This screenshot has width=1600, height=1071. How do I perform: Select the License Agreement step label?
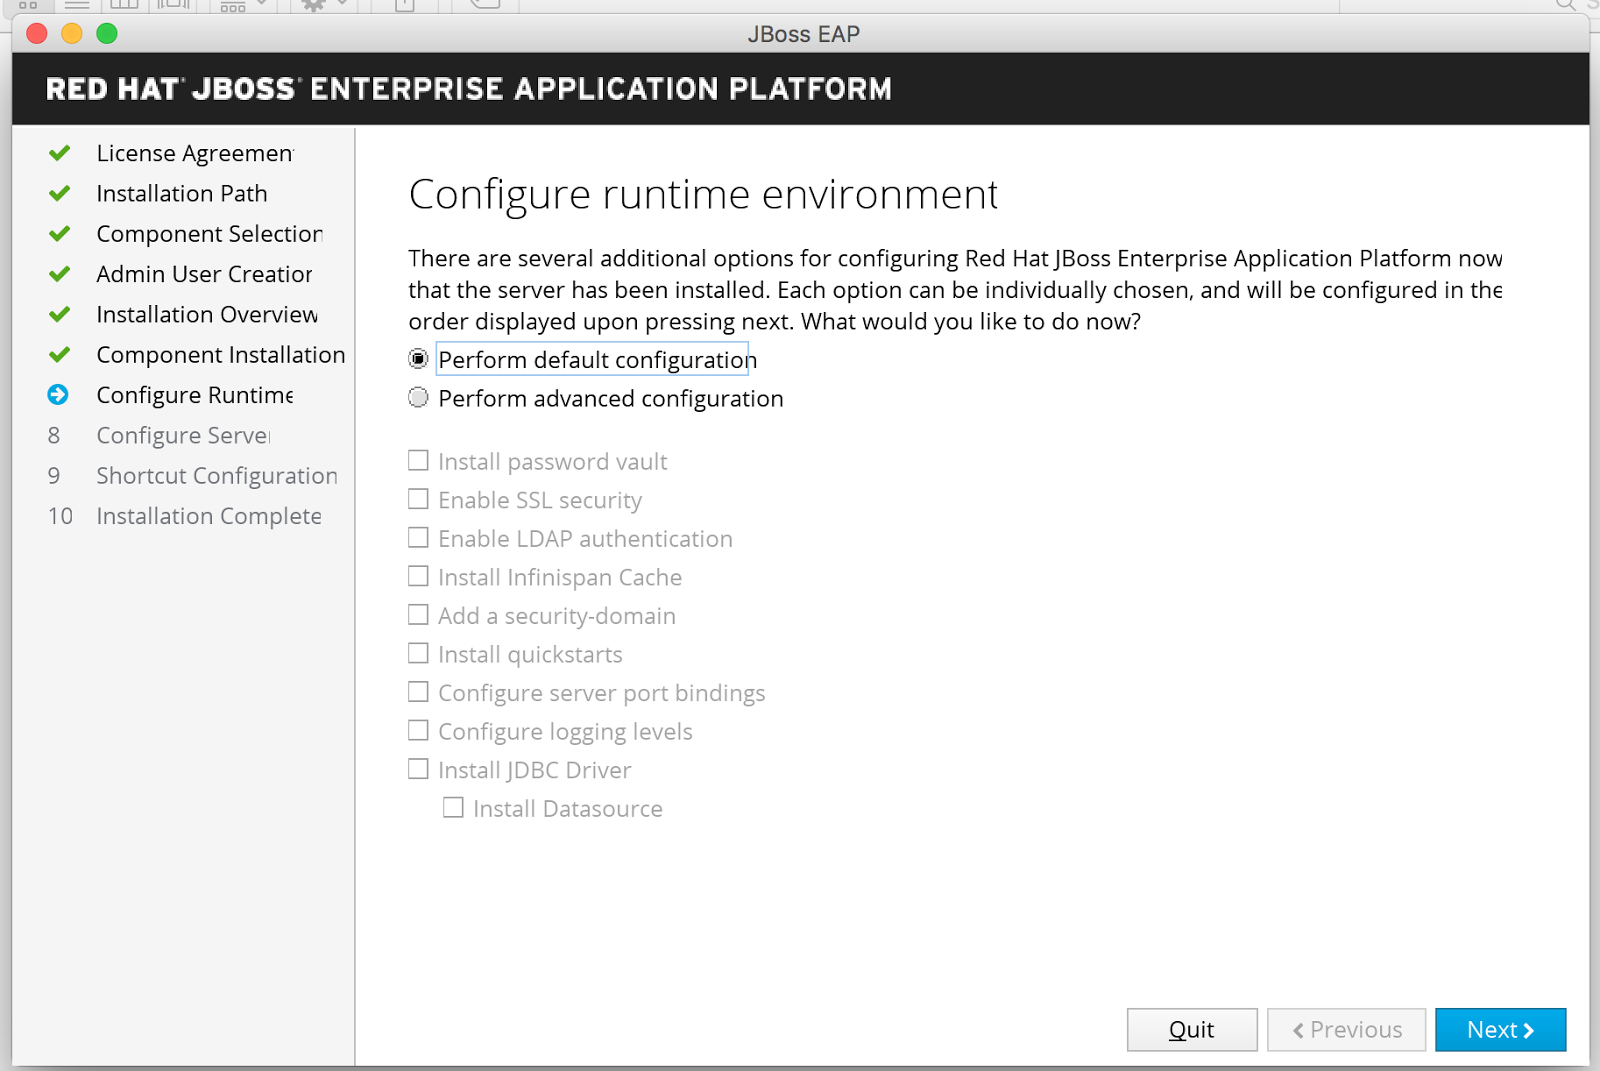pos(195,153)
